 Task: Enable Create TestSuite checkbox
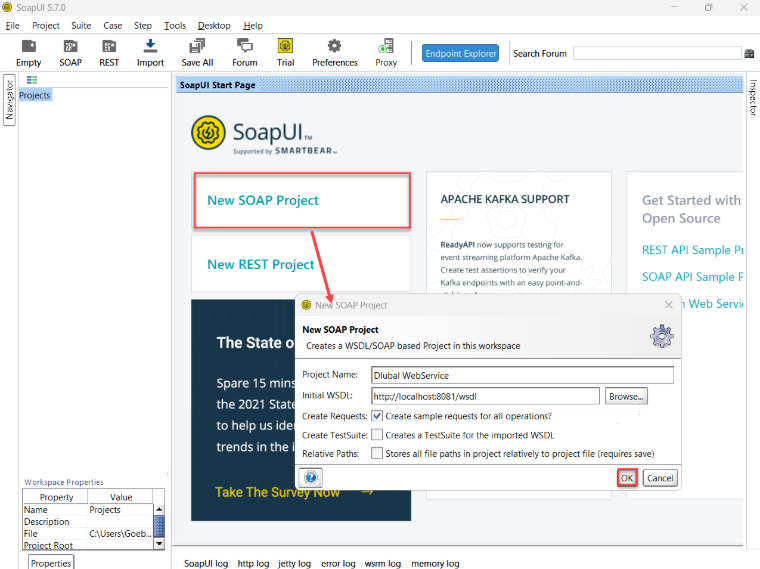pos(377,435)
